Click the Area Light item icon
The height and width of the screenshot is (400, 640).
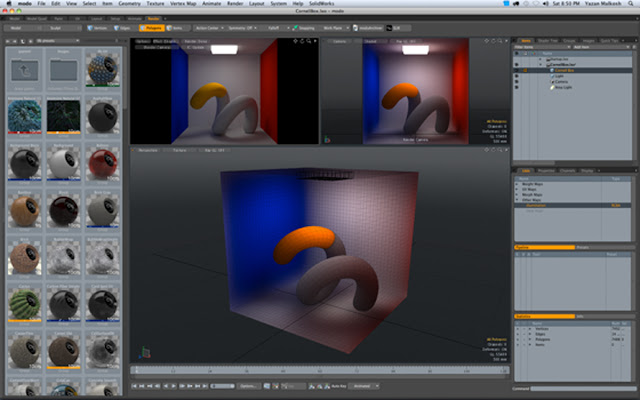pos(551,87)
